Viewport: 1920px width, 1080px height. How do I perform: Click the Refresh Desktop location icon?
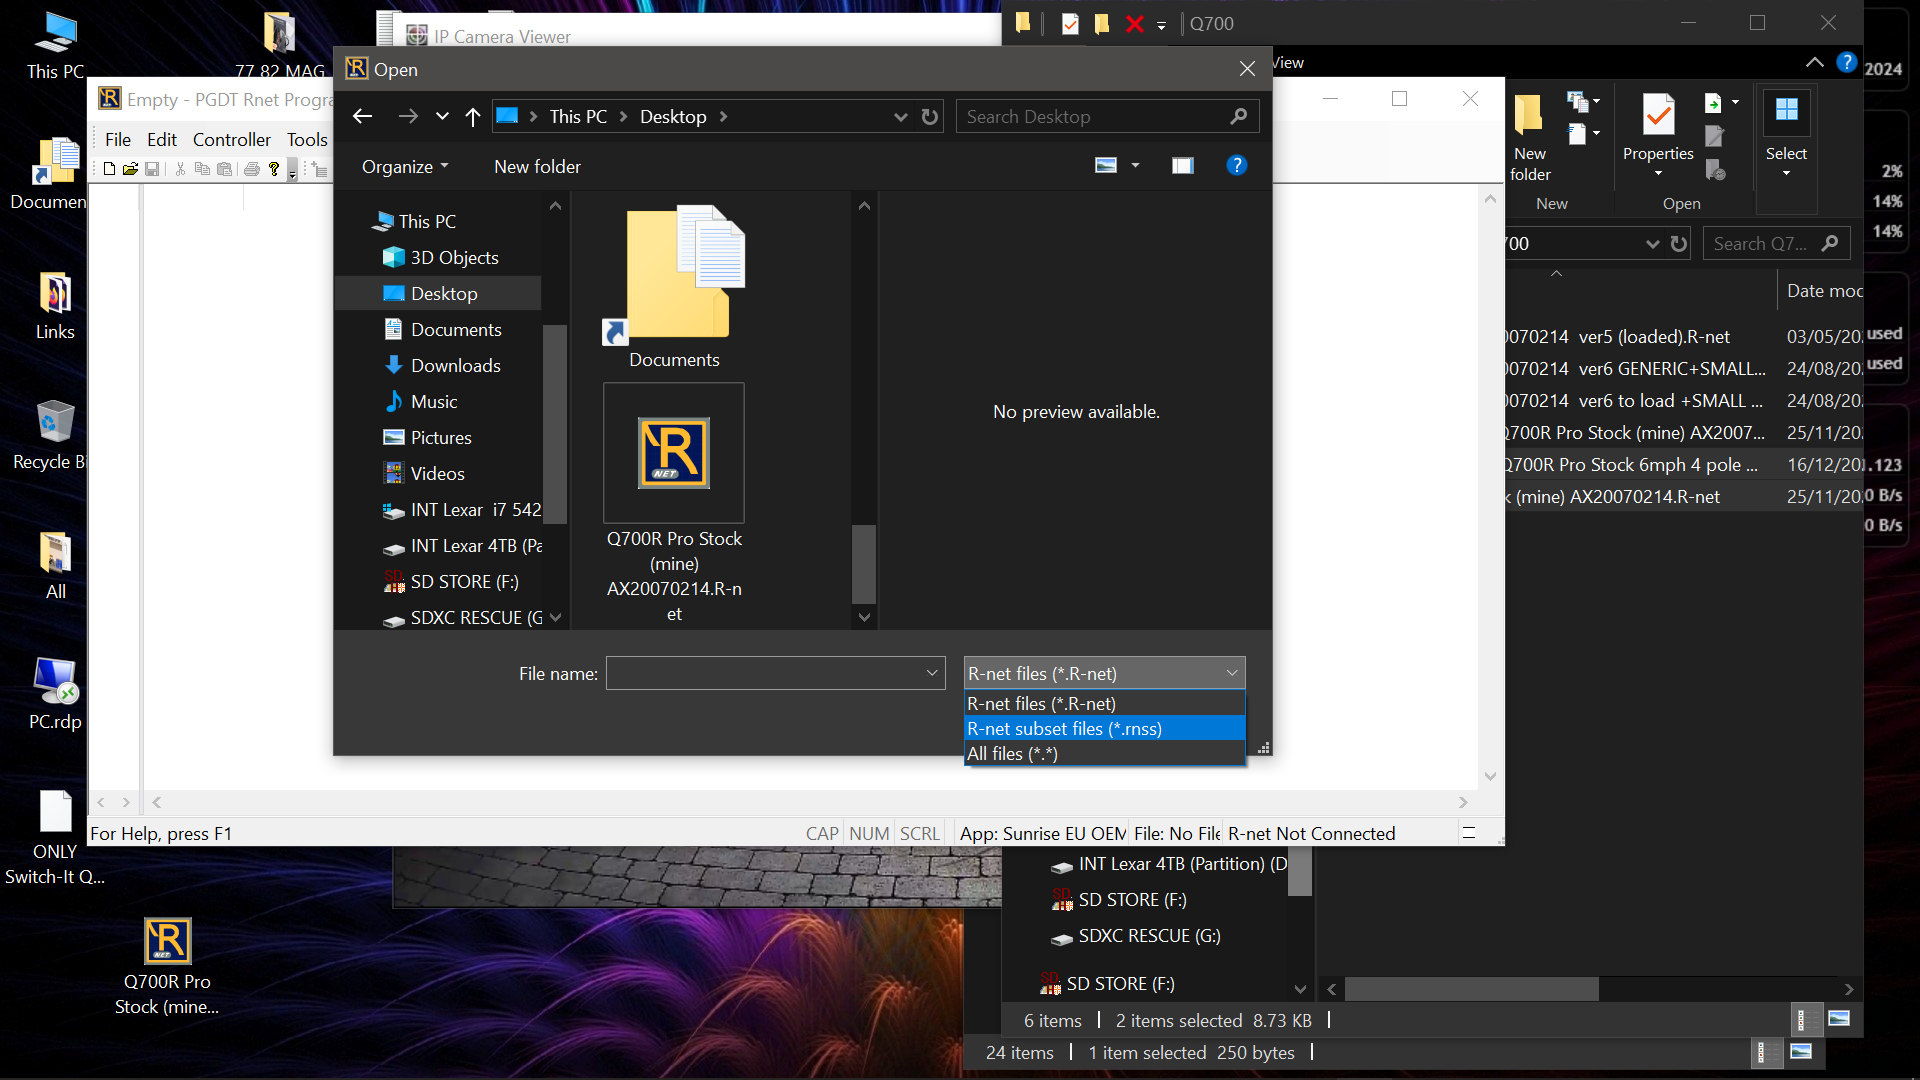tap(930, 117)
